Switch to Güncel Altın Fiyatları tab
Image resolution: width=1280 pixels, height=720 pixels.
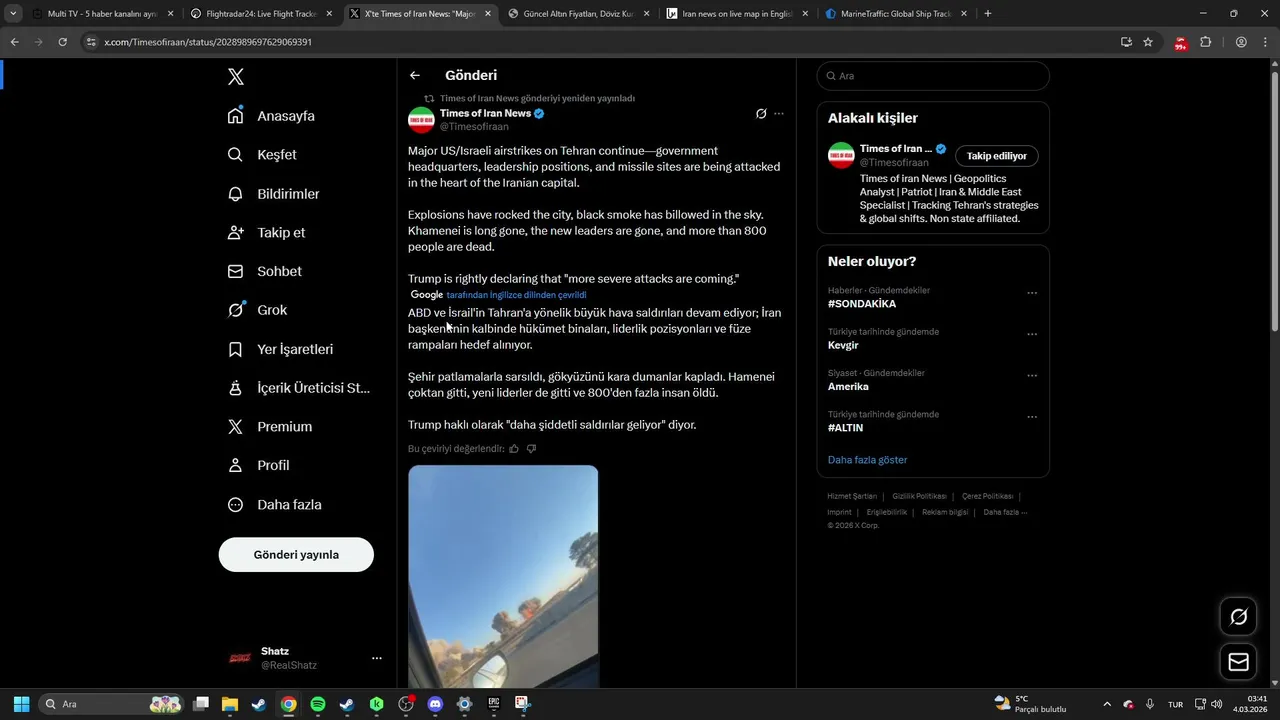pos(581,14)
